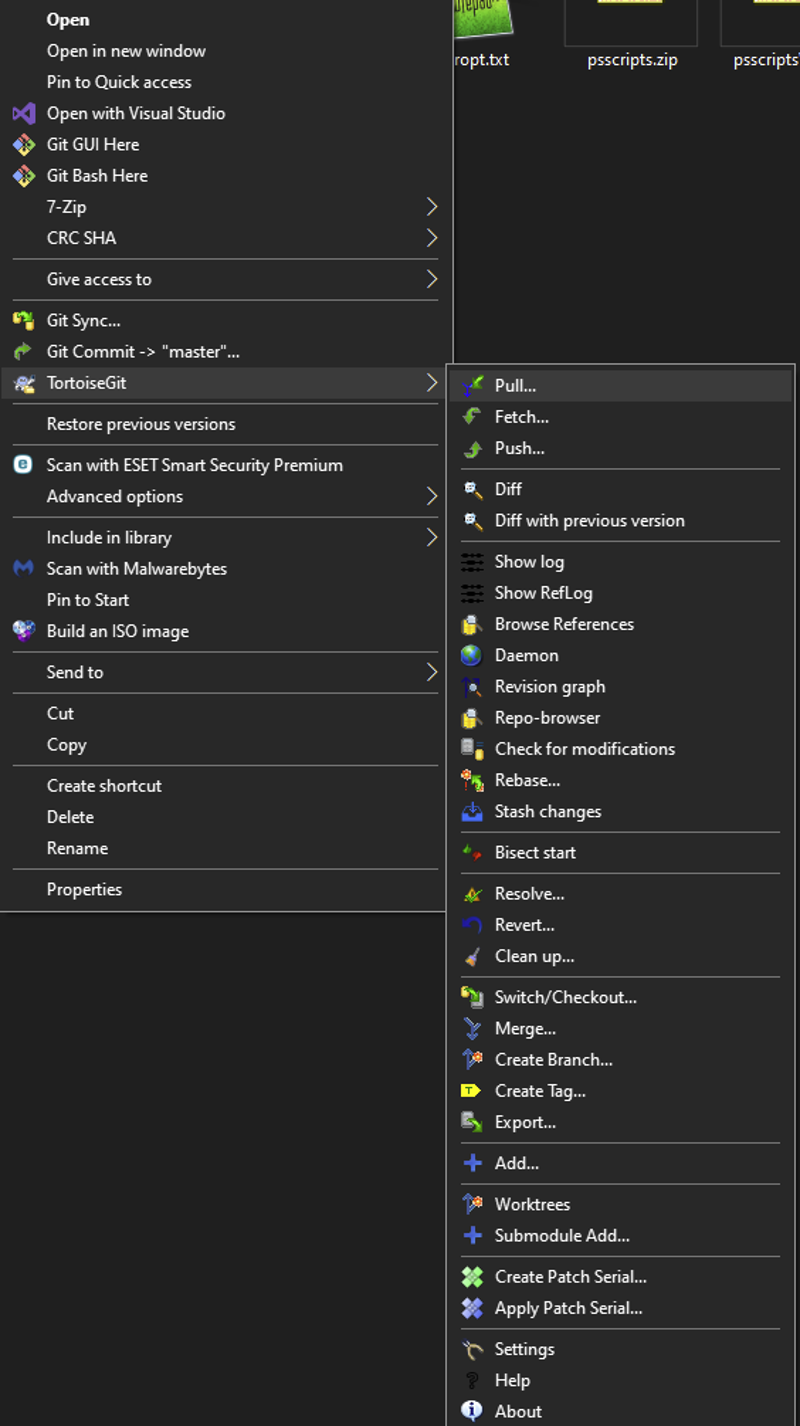Click the Switch/Checkout icon
Viewport: 800px width, 1426px height.
[x=472, y=997]
